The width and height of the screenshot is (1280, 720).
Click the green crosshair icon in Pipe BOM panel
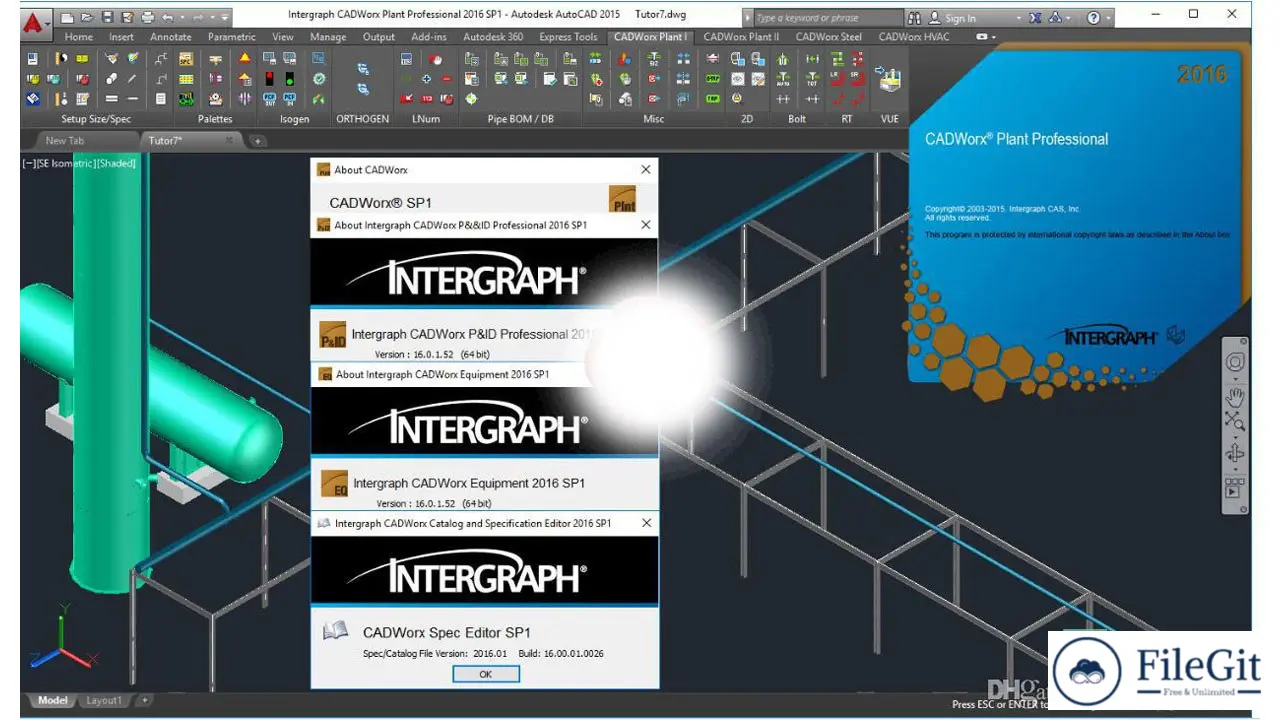471,99
